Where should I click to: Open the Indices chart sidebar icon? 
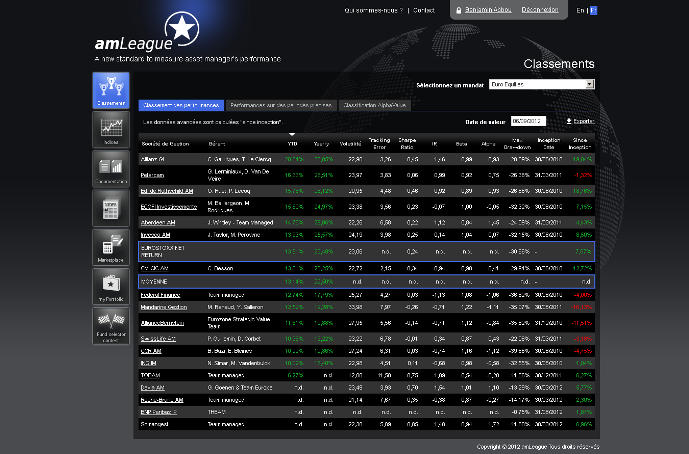click(x=111, y=129)
